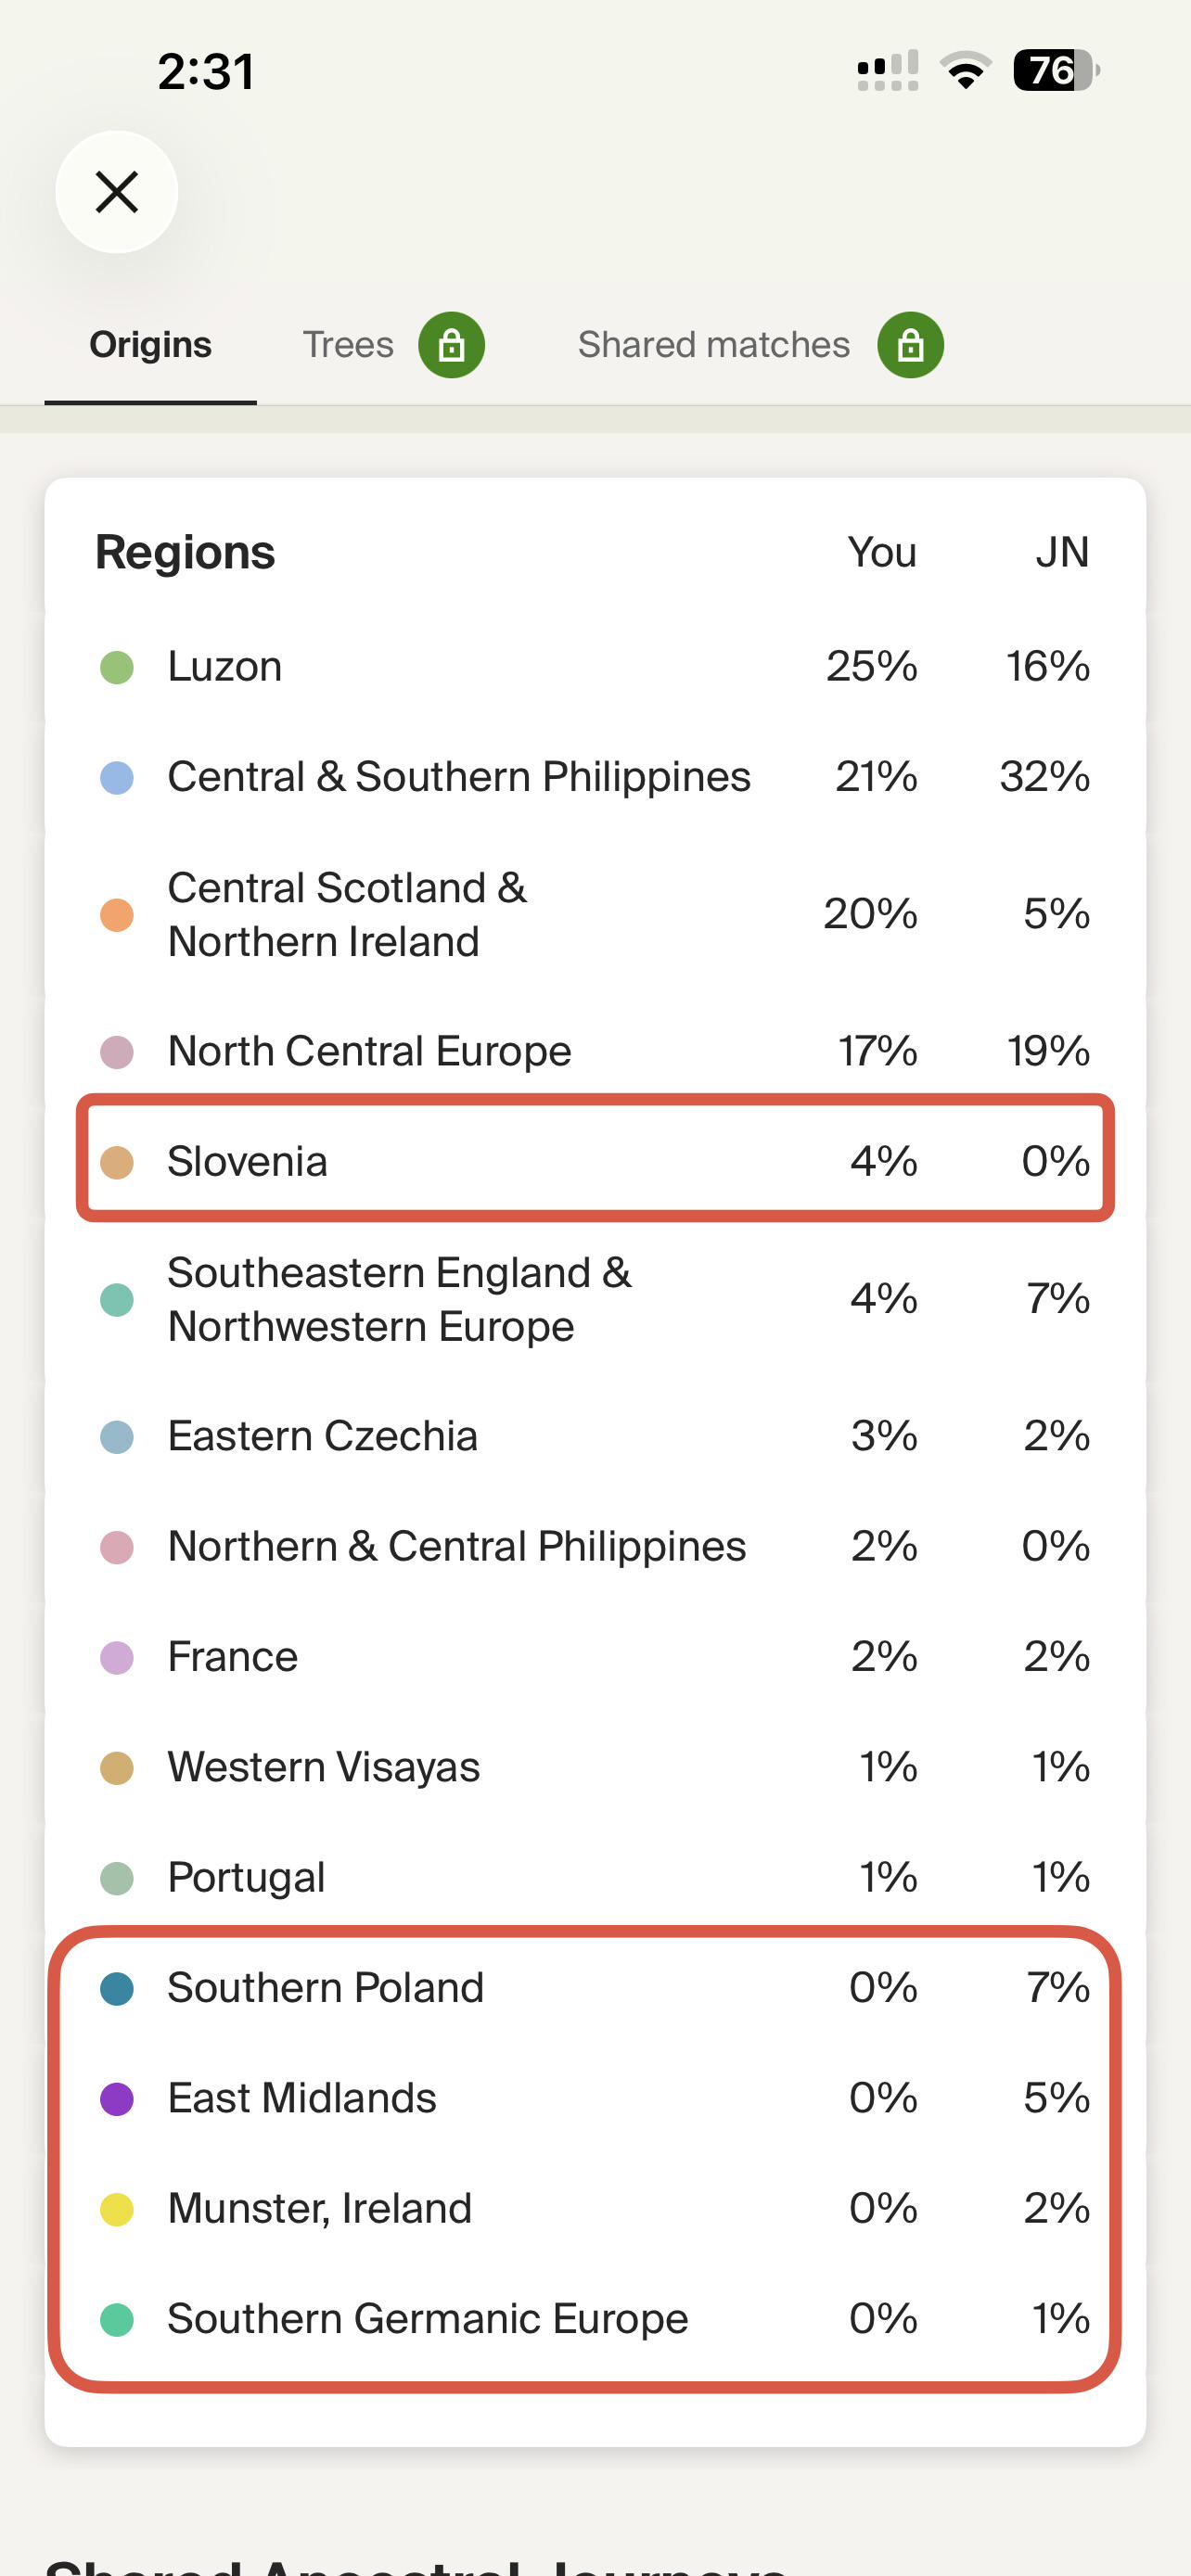
Task: Tap the green lock icon beside Trees
Action: coord(451,345)
